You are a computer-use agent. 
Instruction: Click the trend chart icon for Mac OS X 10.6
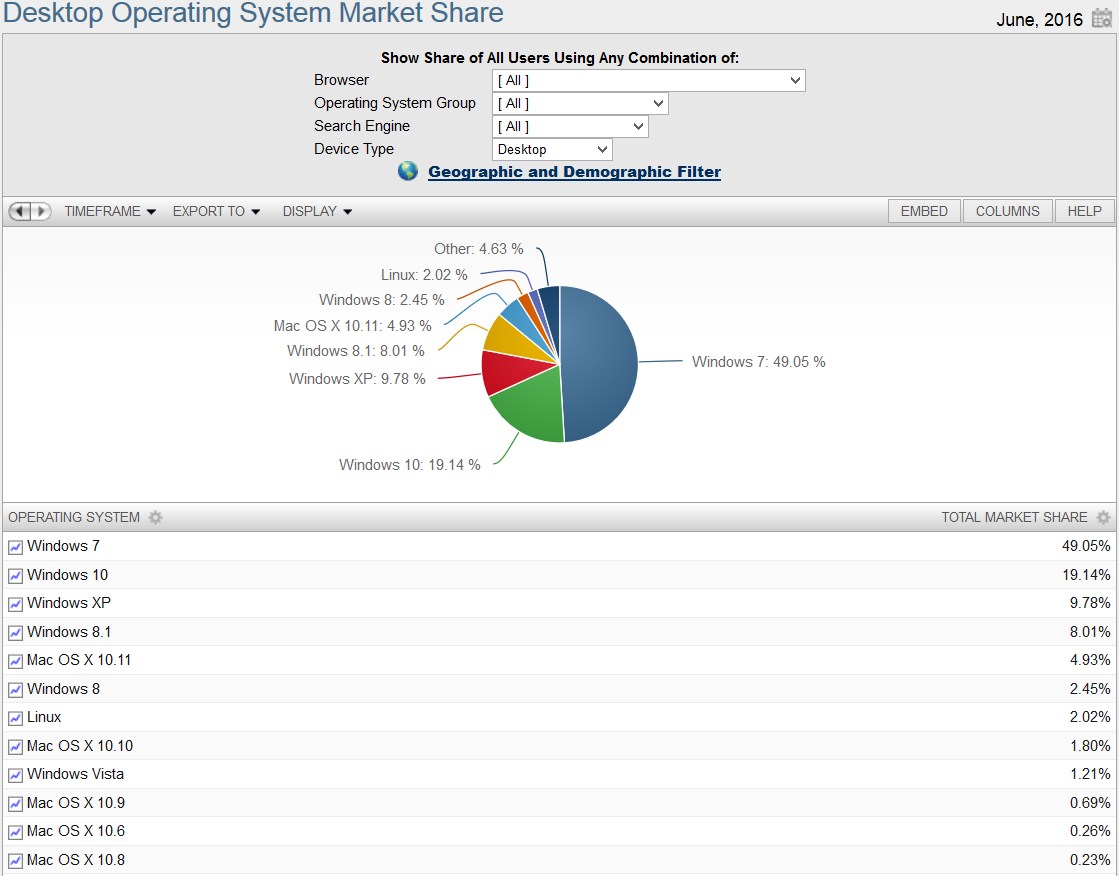click(x=15, y=833)
